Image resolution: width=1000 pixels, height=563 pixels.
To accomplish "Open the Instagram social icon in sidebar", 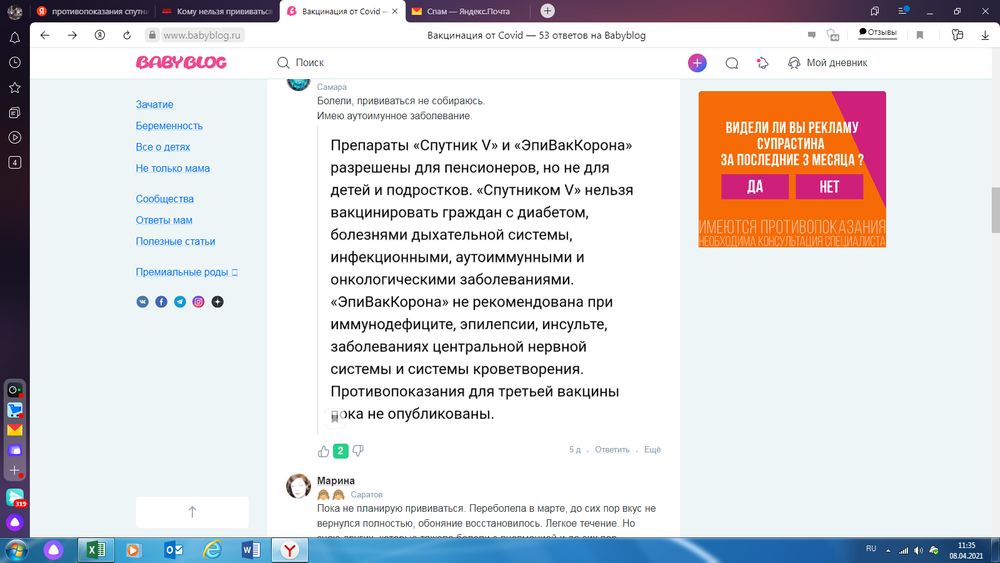I will click(198, 301).
